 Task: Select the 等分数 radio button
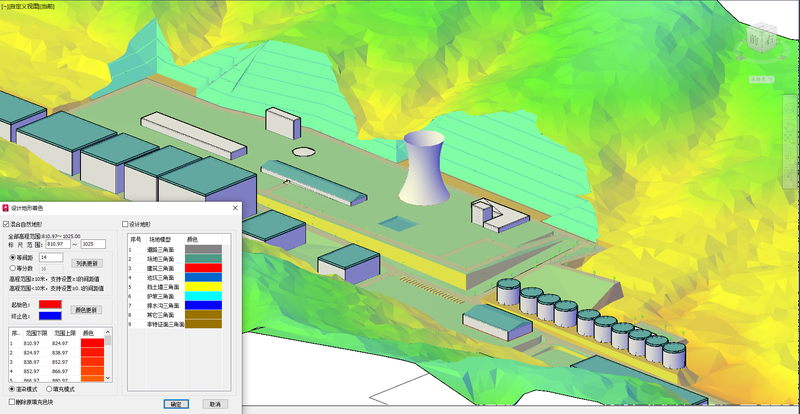tap(12, 268)
